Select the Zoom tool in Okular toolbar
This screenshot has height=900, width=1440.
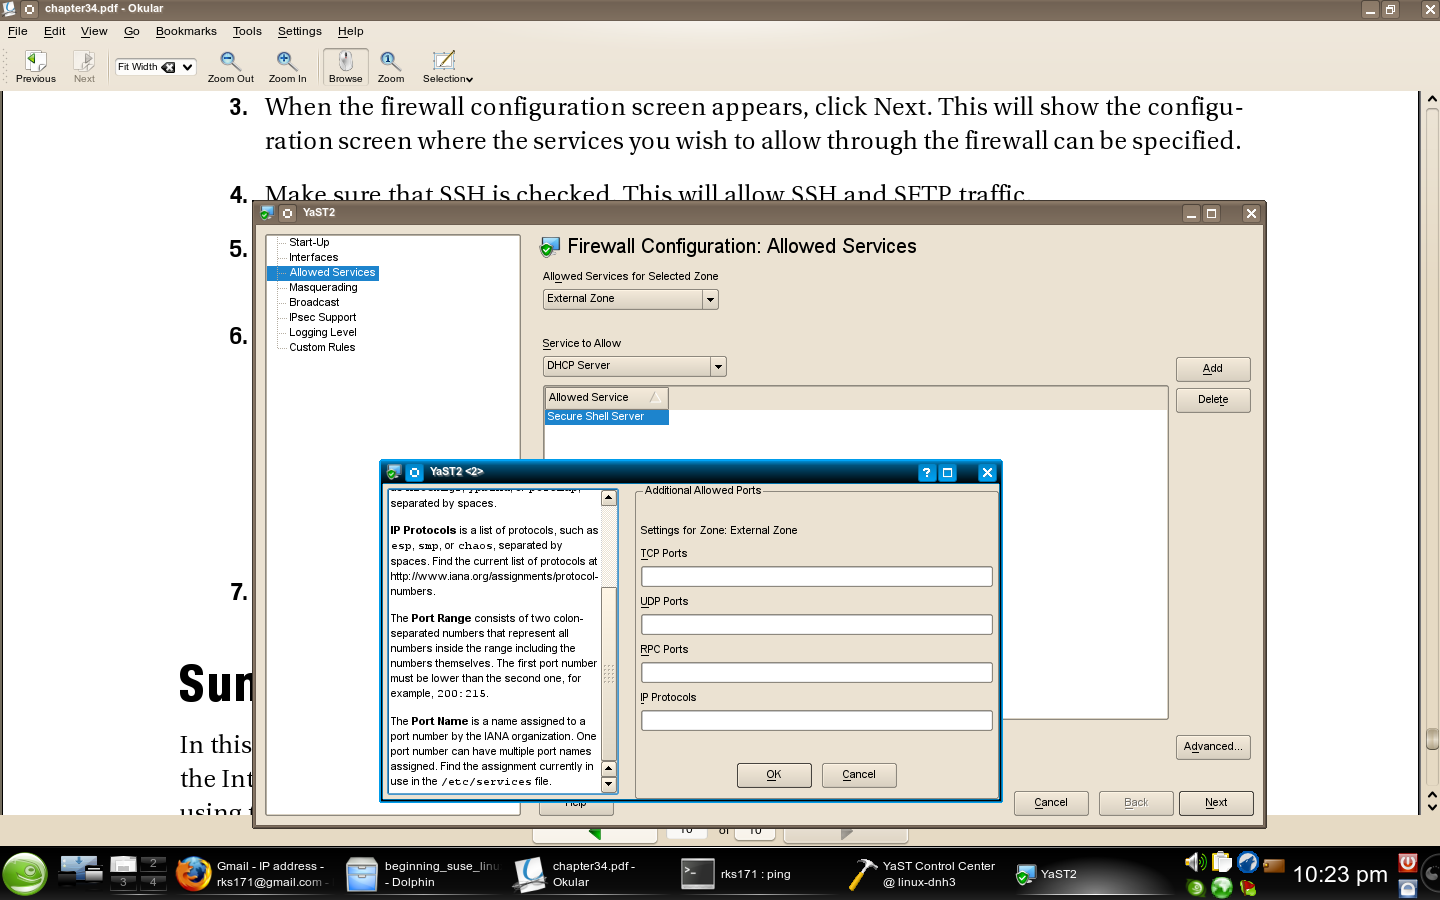[x=391, y=67]
